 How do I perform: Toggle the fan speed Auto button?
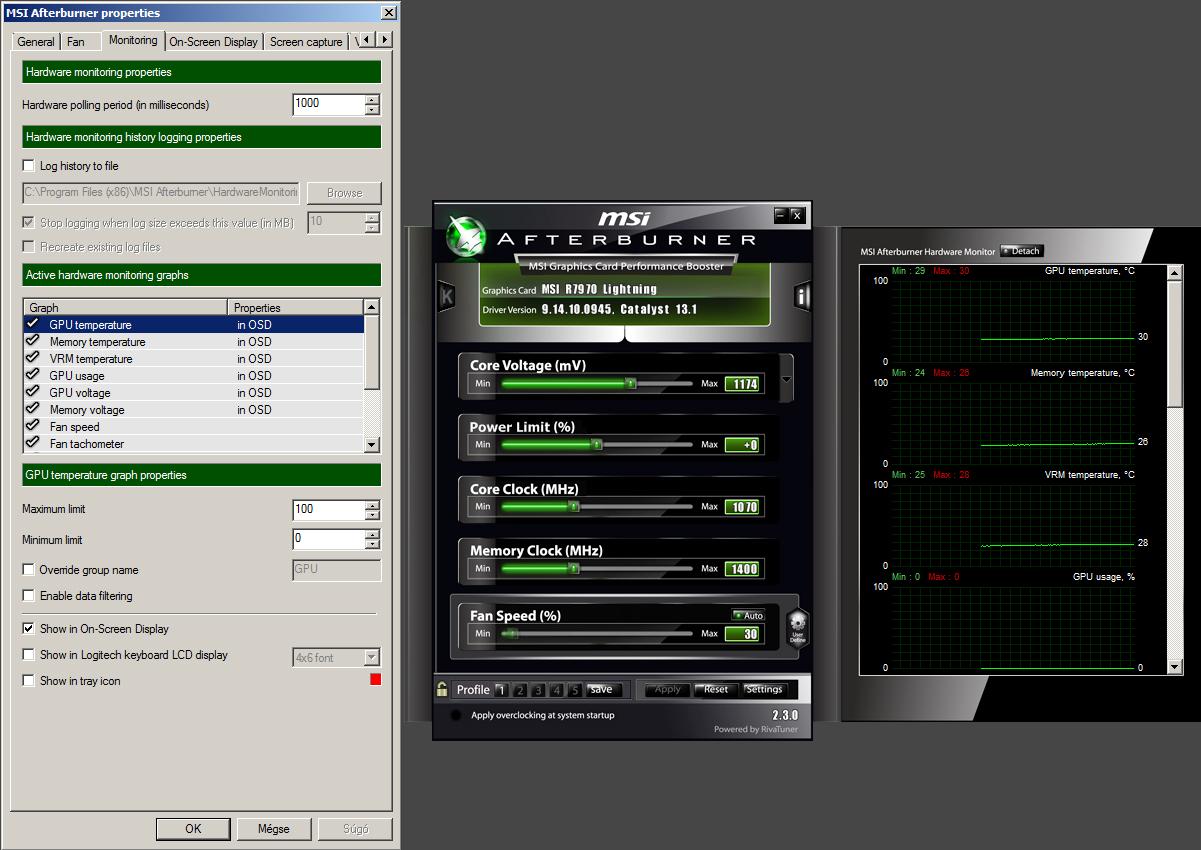[x=748, y=616]
